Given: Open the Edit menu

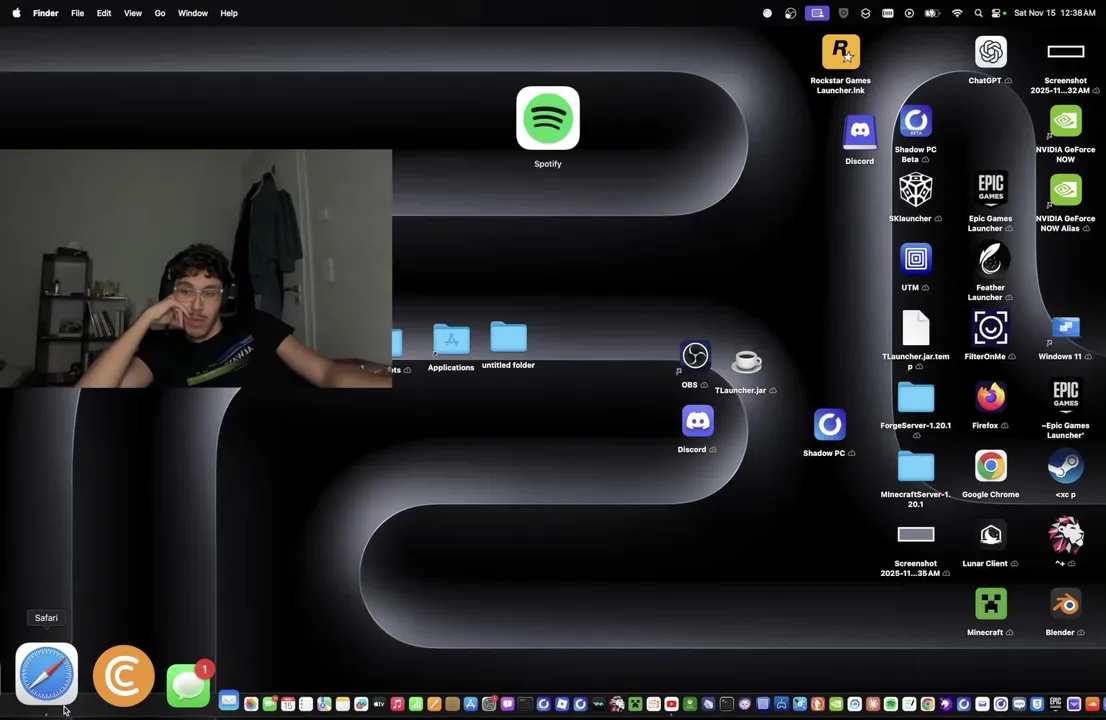Looking at the screenshot, I should [104, 13].
